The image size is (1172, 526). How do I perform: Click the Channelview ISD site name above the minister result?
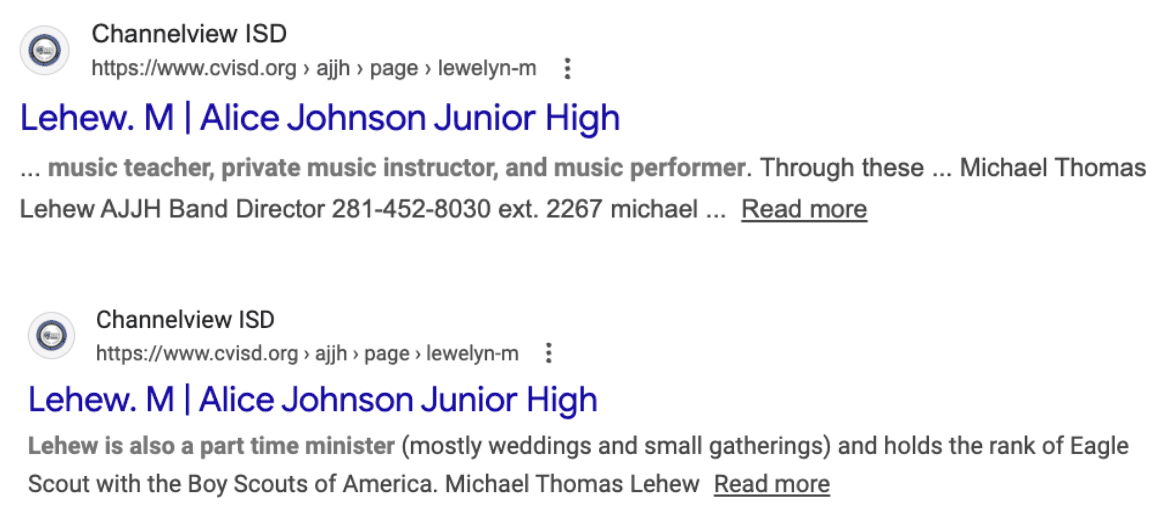click(x=185, y=320)
